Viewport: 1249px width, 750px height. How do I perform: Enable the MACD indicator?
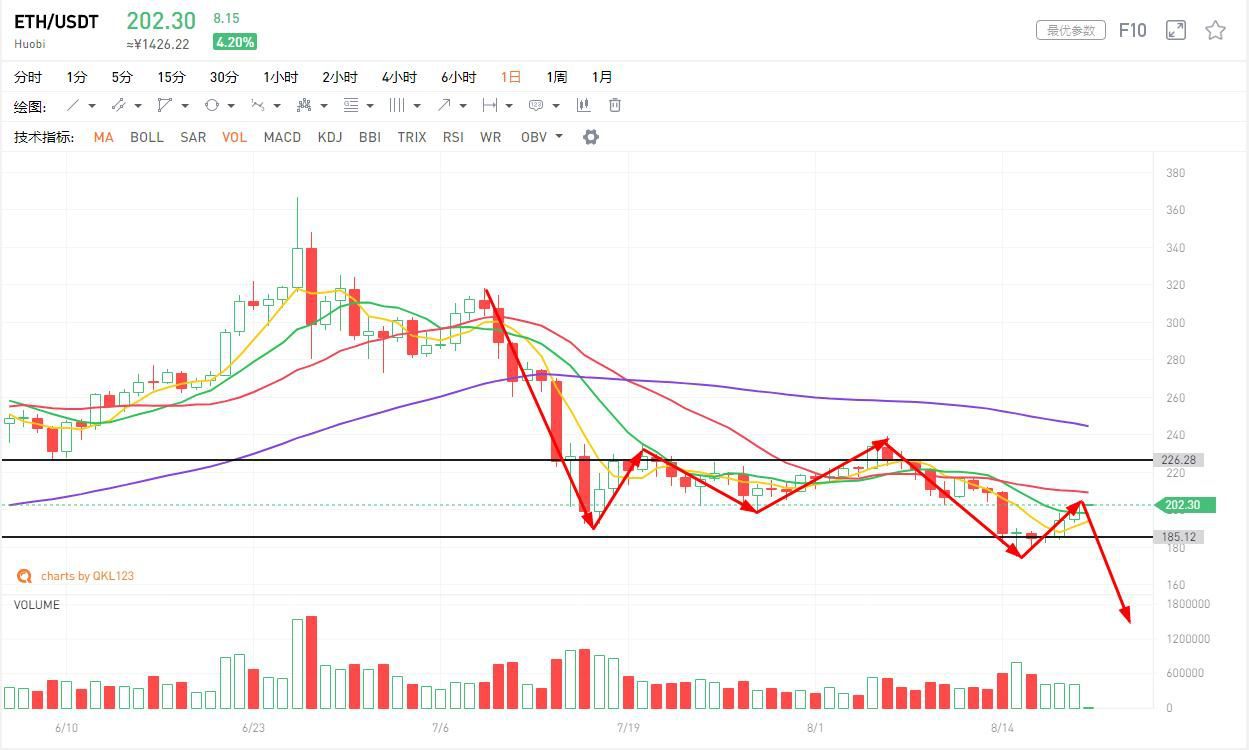tap(282, 137)
